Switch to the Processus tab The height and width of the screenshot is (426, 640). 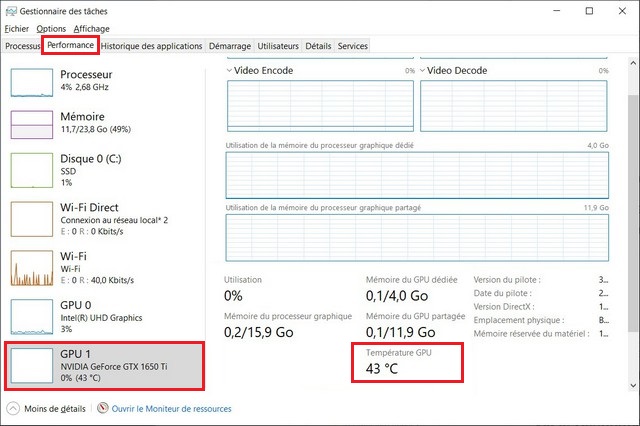click(22, 46)
